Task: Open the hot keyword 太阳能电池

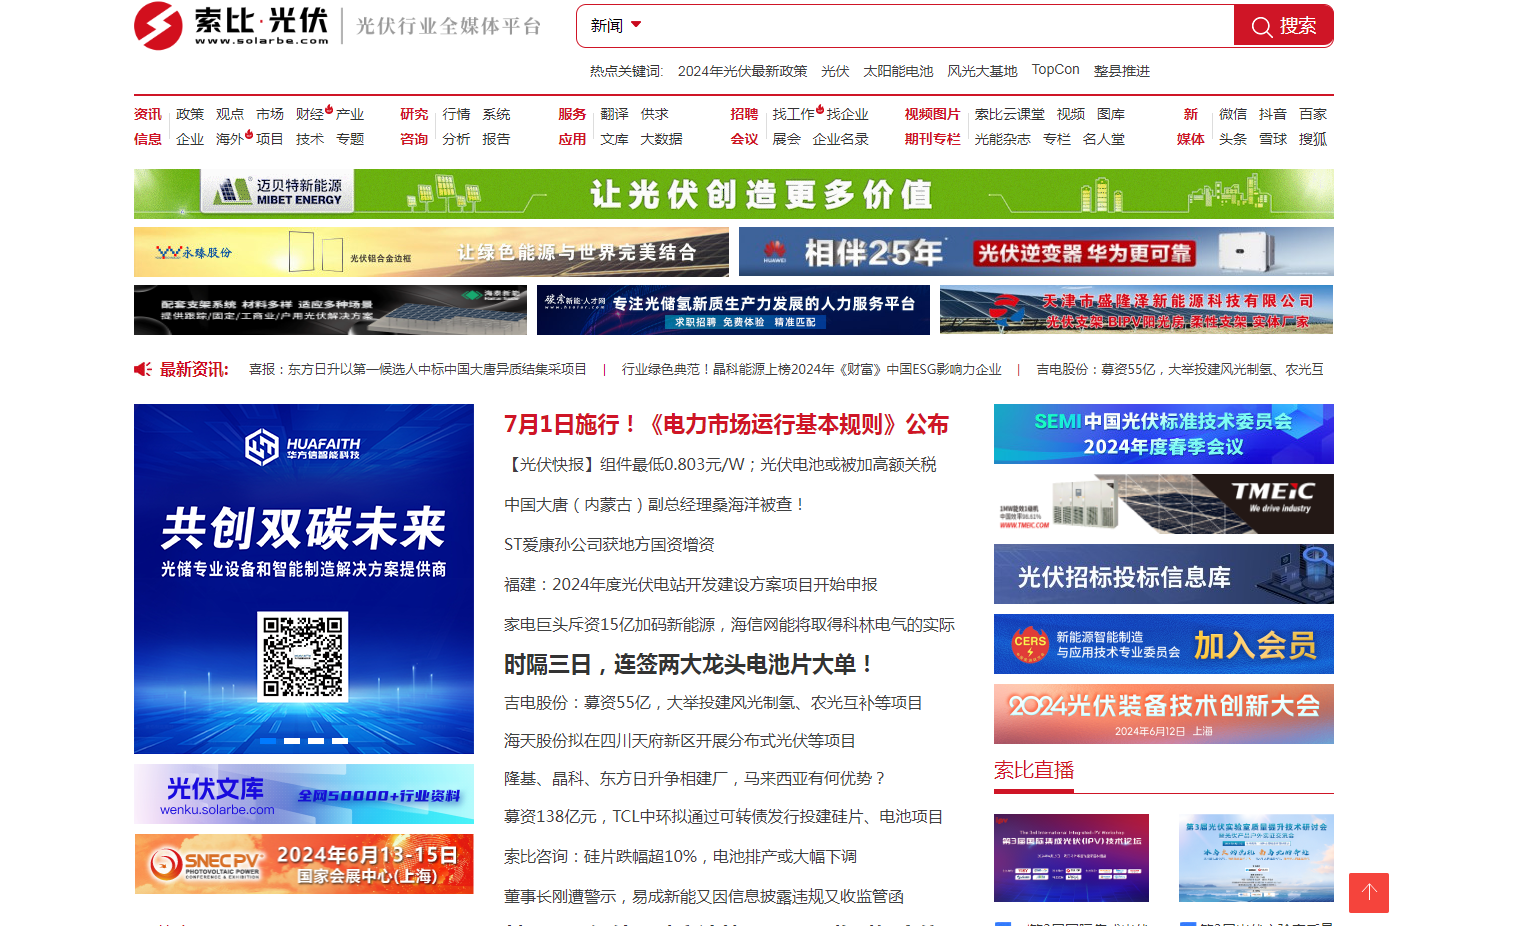Action: (898, 71)
